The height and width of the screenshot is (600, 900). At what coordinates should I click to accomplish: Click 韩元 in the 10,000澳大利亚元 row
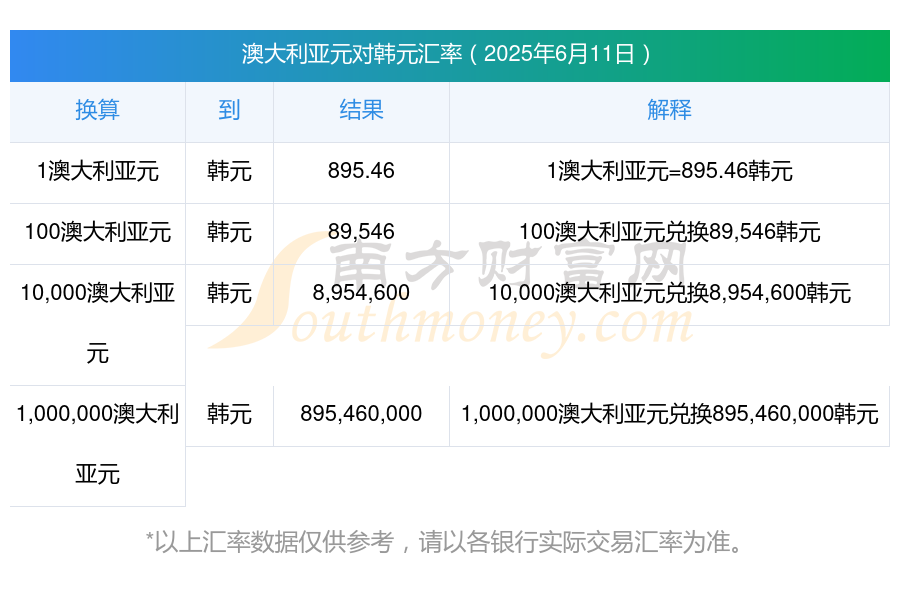point(229,293)
